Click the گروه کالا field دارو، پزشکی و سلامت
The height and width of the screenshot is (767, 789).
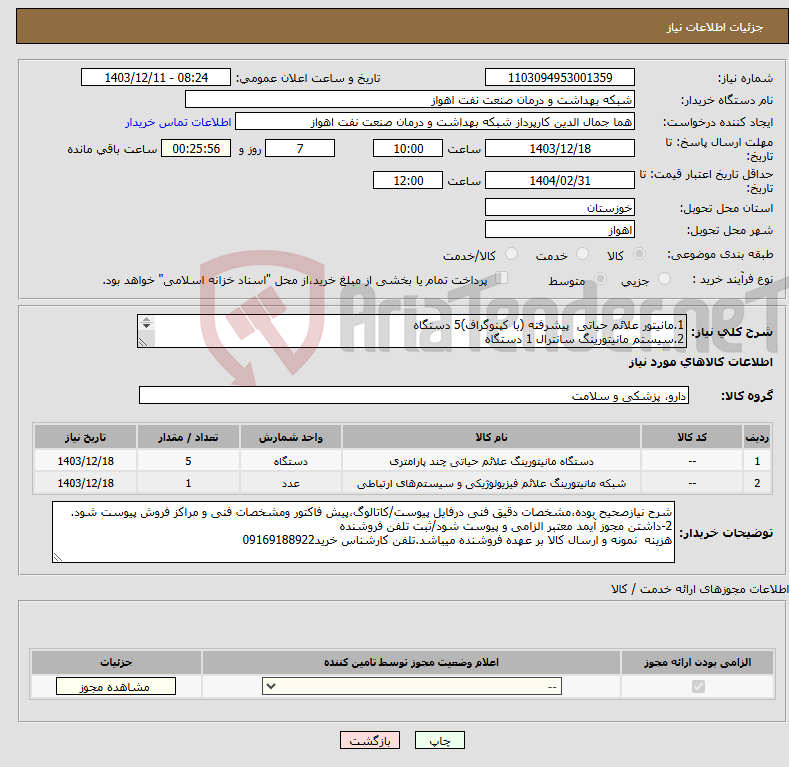(414, 396)
